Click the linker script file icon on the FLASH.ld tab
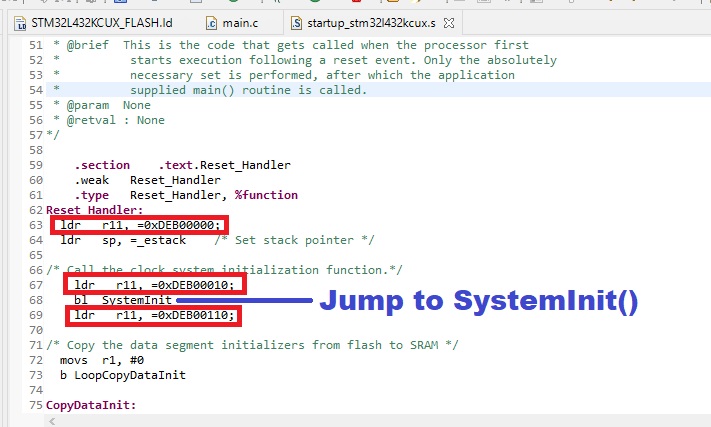This screenshot has width=711, height=427. click(x=20, y=23)
